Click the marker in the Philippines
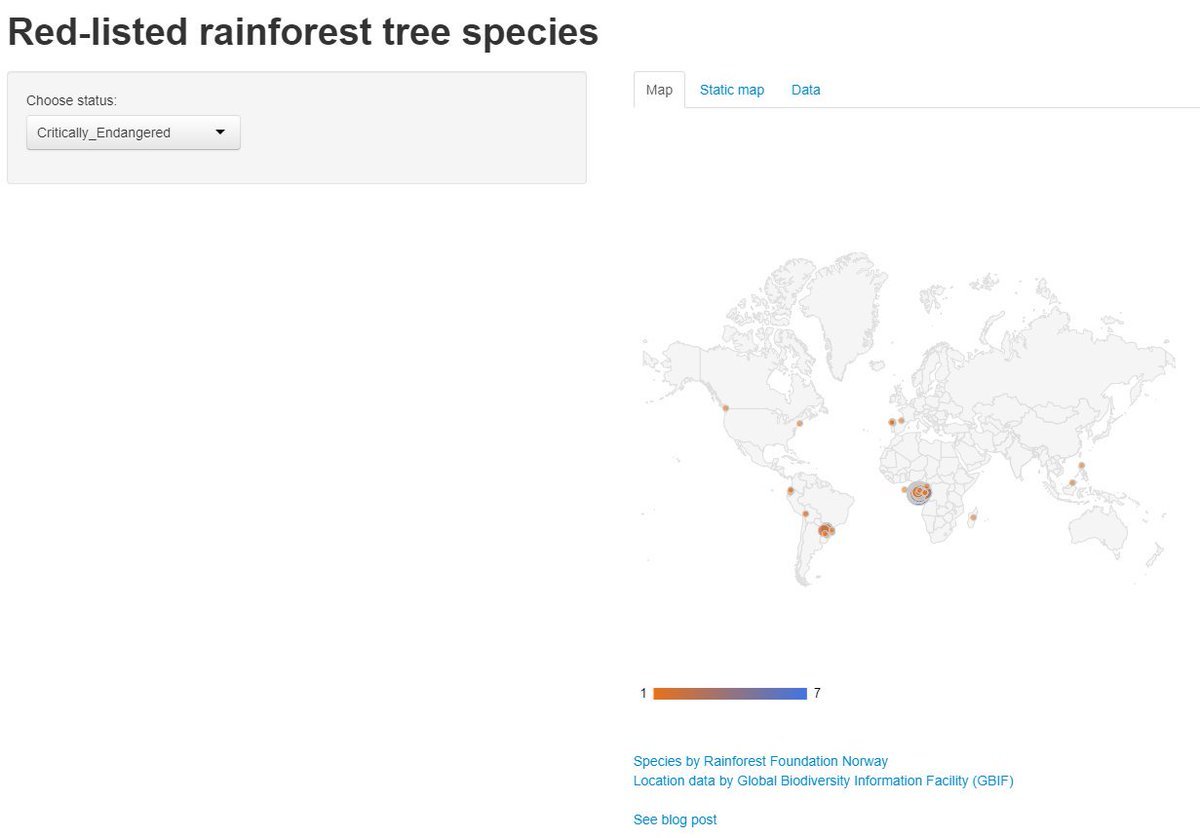 tap(1082, 465)
